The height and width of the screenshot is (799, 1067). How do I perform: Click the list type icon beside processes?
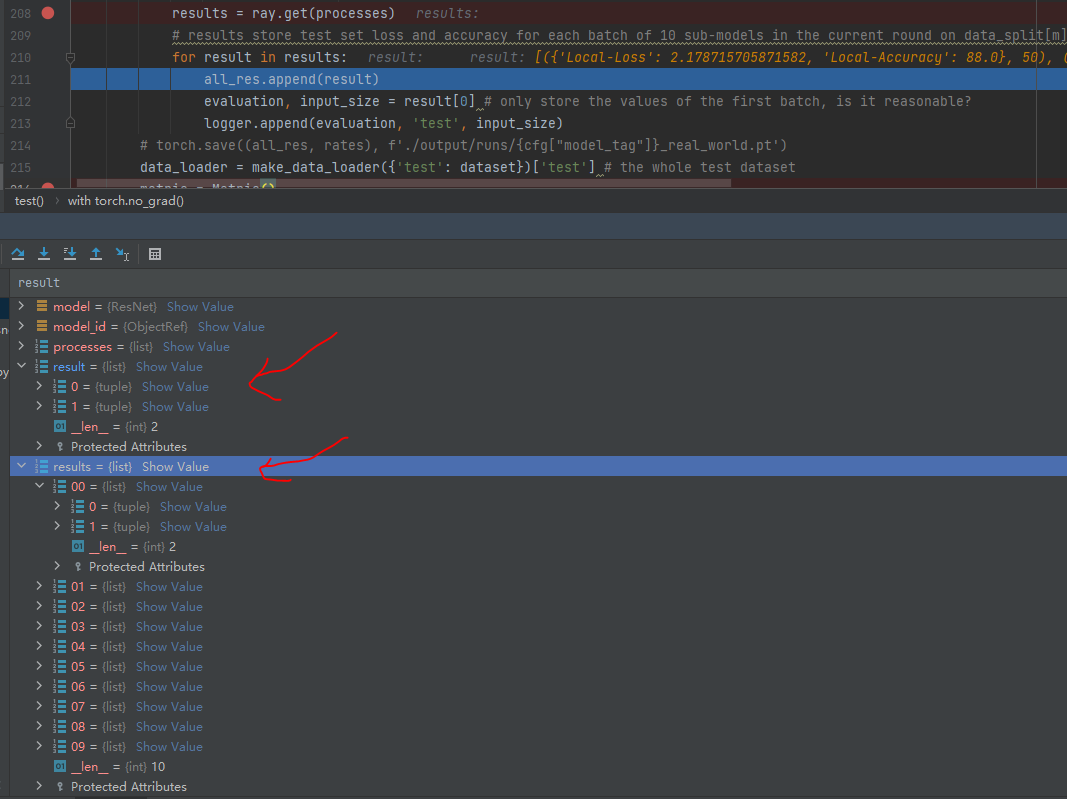[42, 346]
